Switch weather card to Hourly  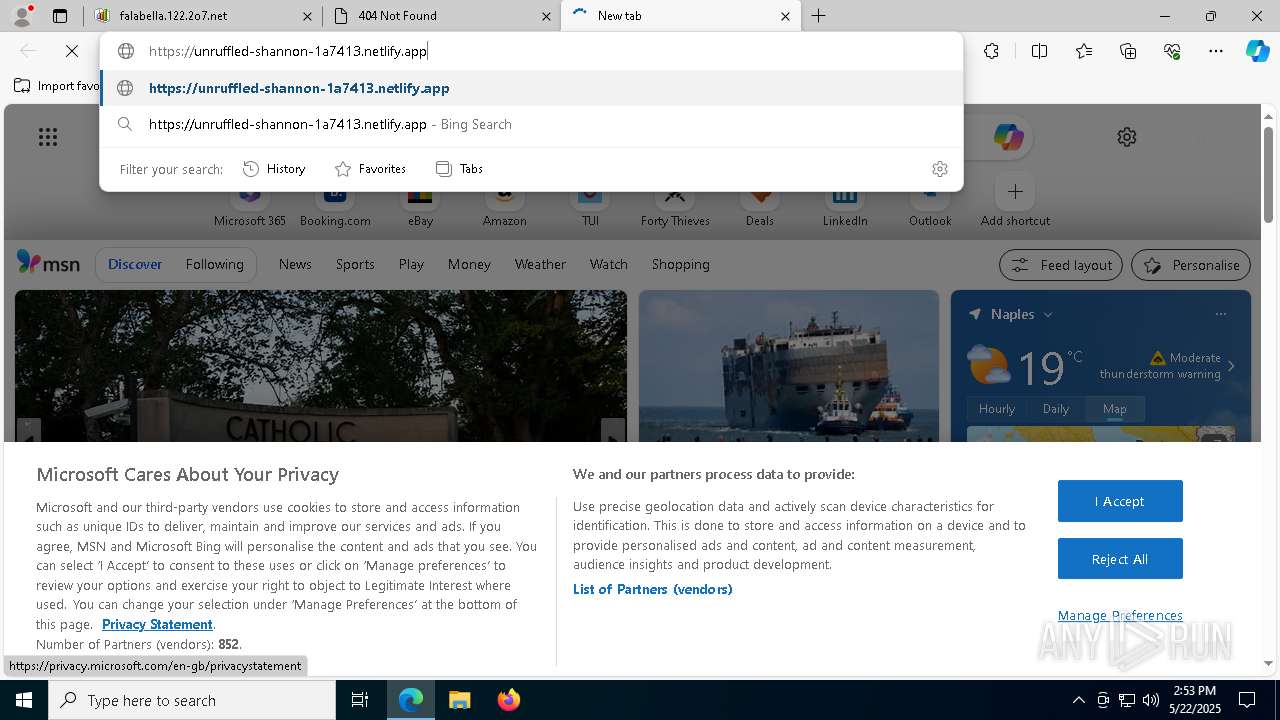pyautogui.click(x=996, y=408)
